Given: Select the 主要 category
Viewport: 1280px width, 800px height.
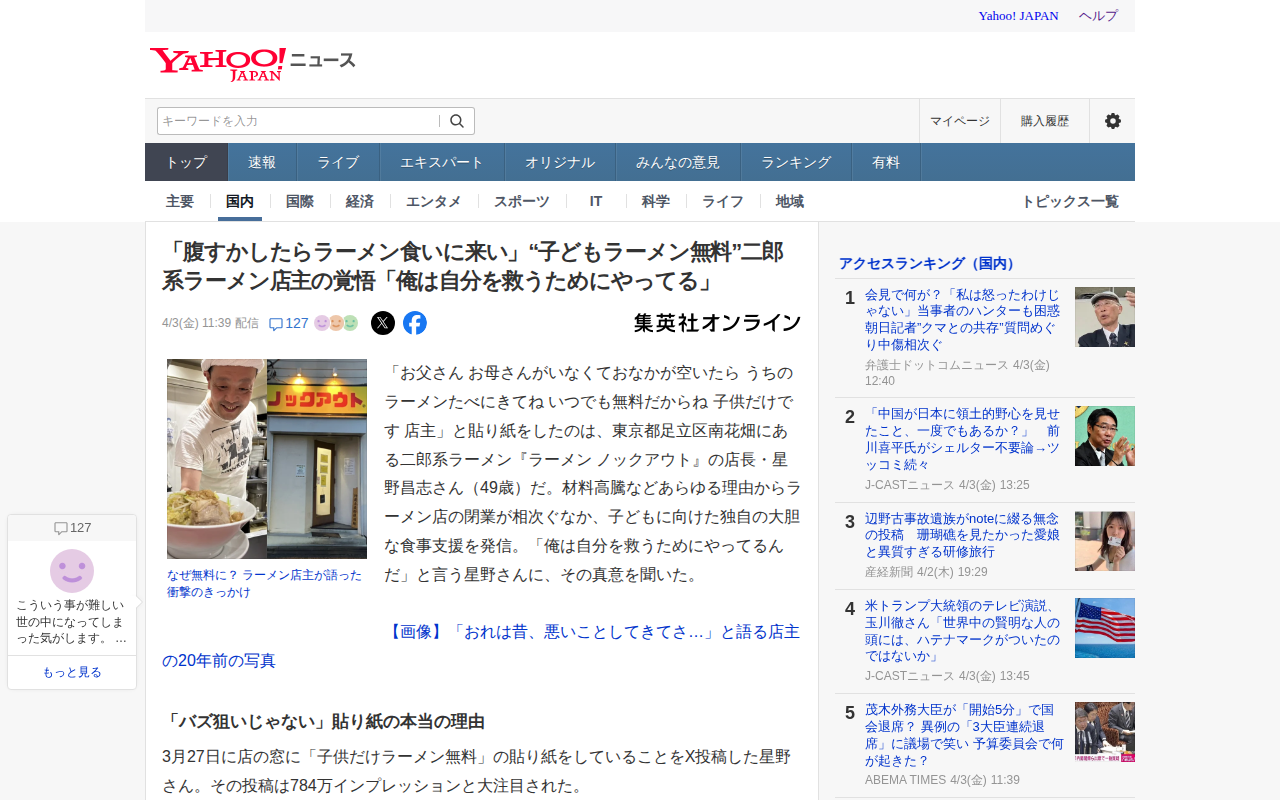Looking at the screenshot, I should click(x=180, y=201).
